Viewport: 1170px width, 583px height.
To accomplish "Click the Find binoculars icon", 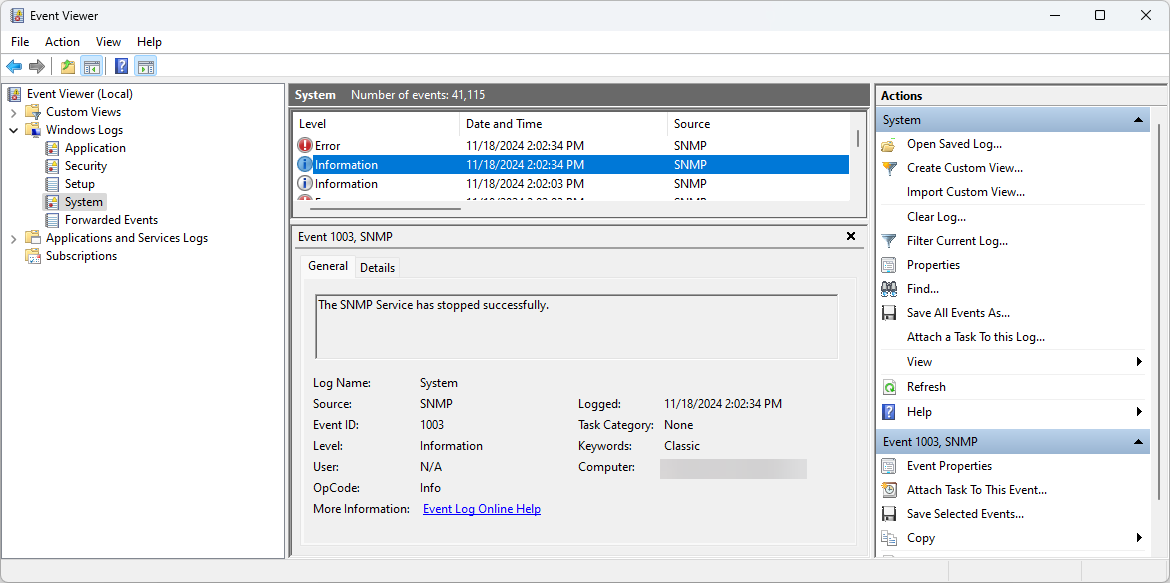I will (x=890, y=288).
